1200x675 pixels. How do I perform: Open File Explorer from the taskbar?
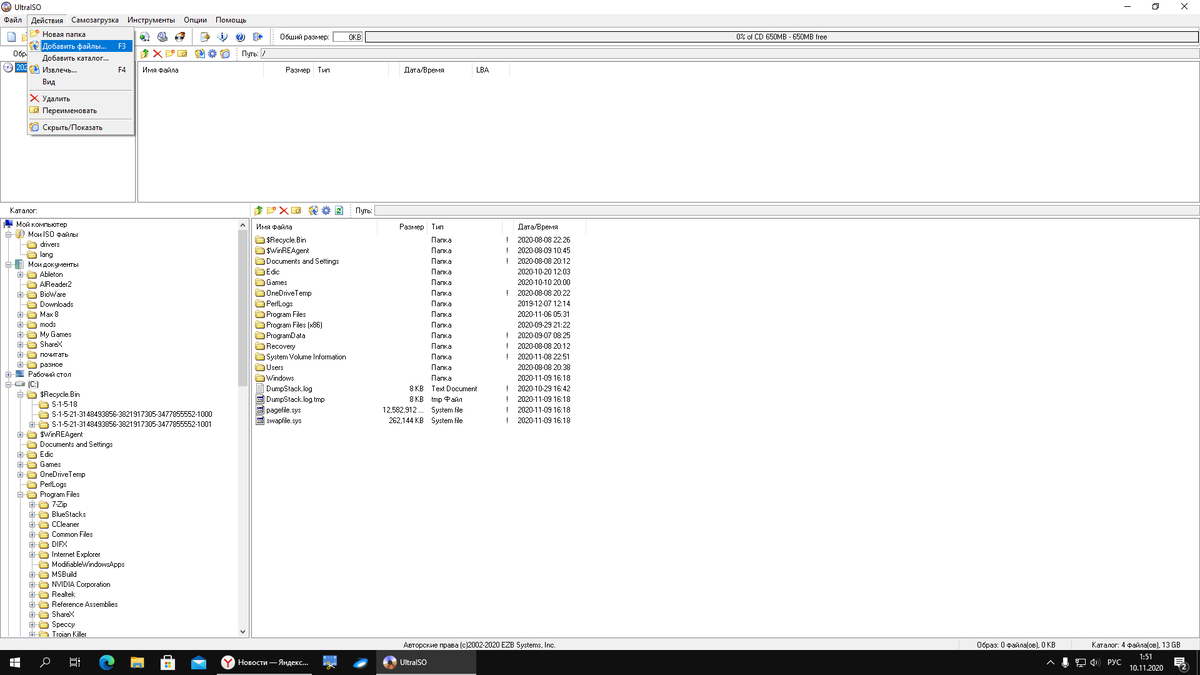(138, 662)
